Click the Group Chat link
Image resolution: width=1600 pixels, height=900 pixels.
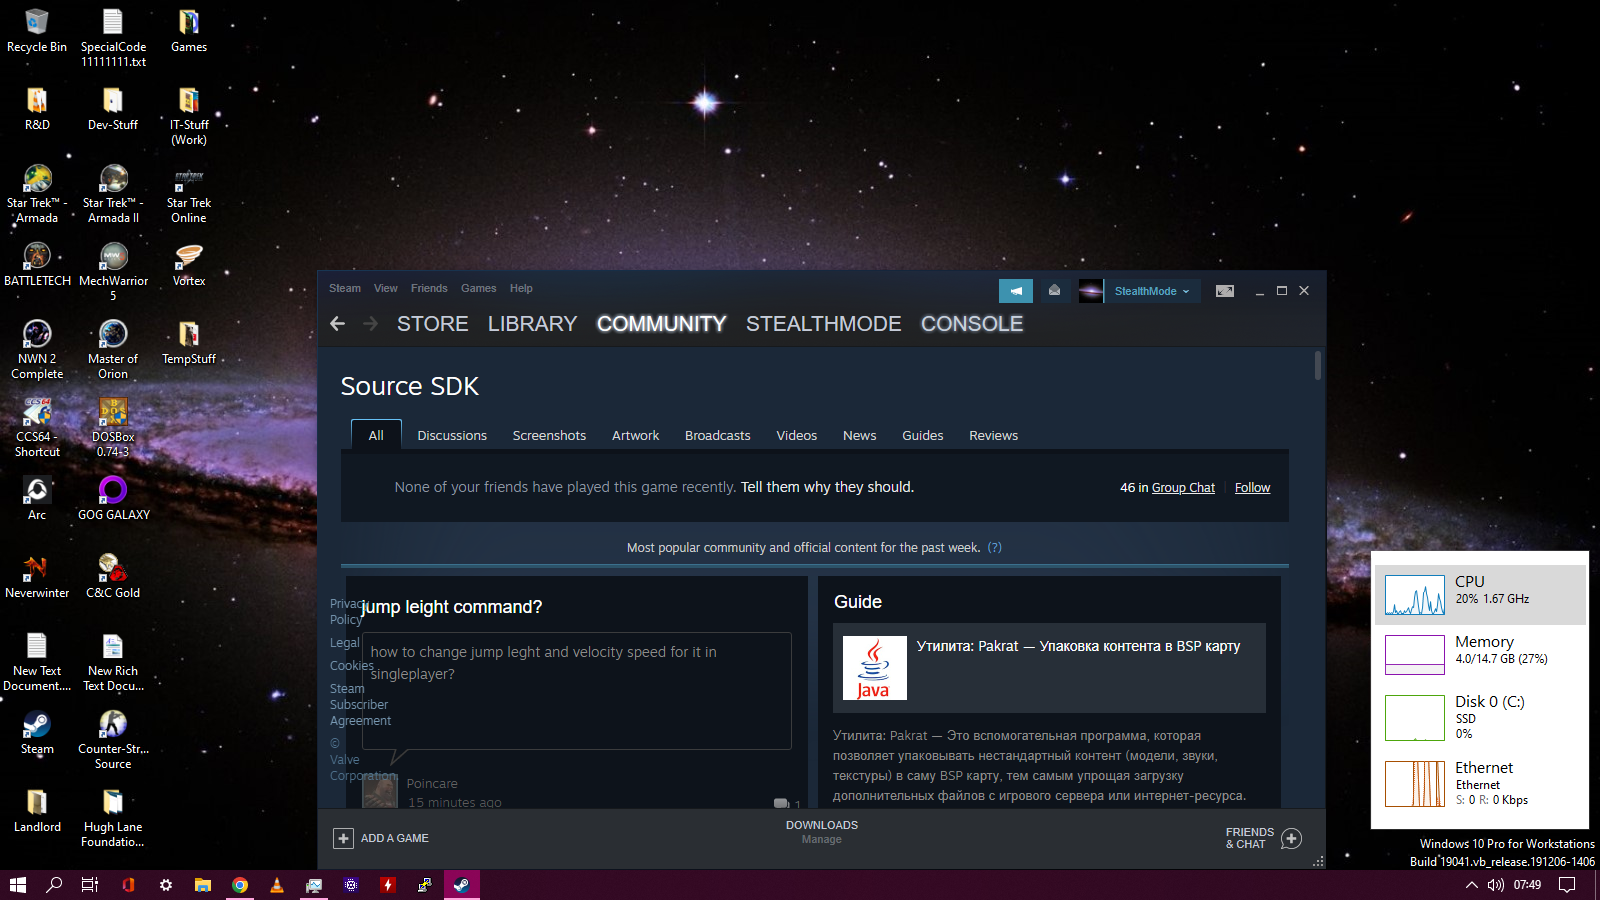(1183, 488)
